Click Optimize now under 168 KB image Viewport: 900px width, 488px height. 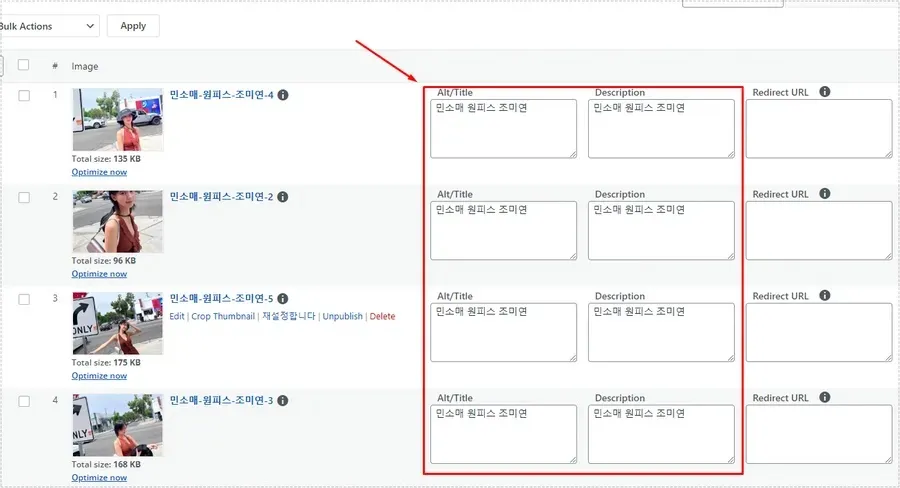tap(99, 478)
